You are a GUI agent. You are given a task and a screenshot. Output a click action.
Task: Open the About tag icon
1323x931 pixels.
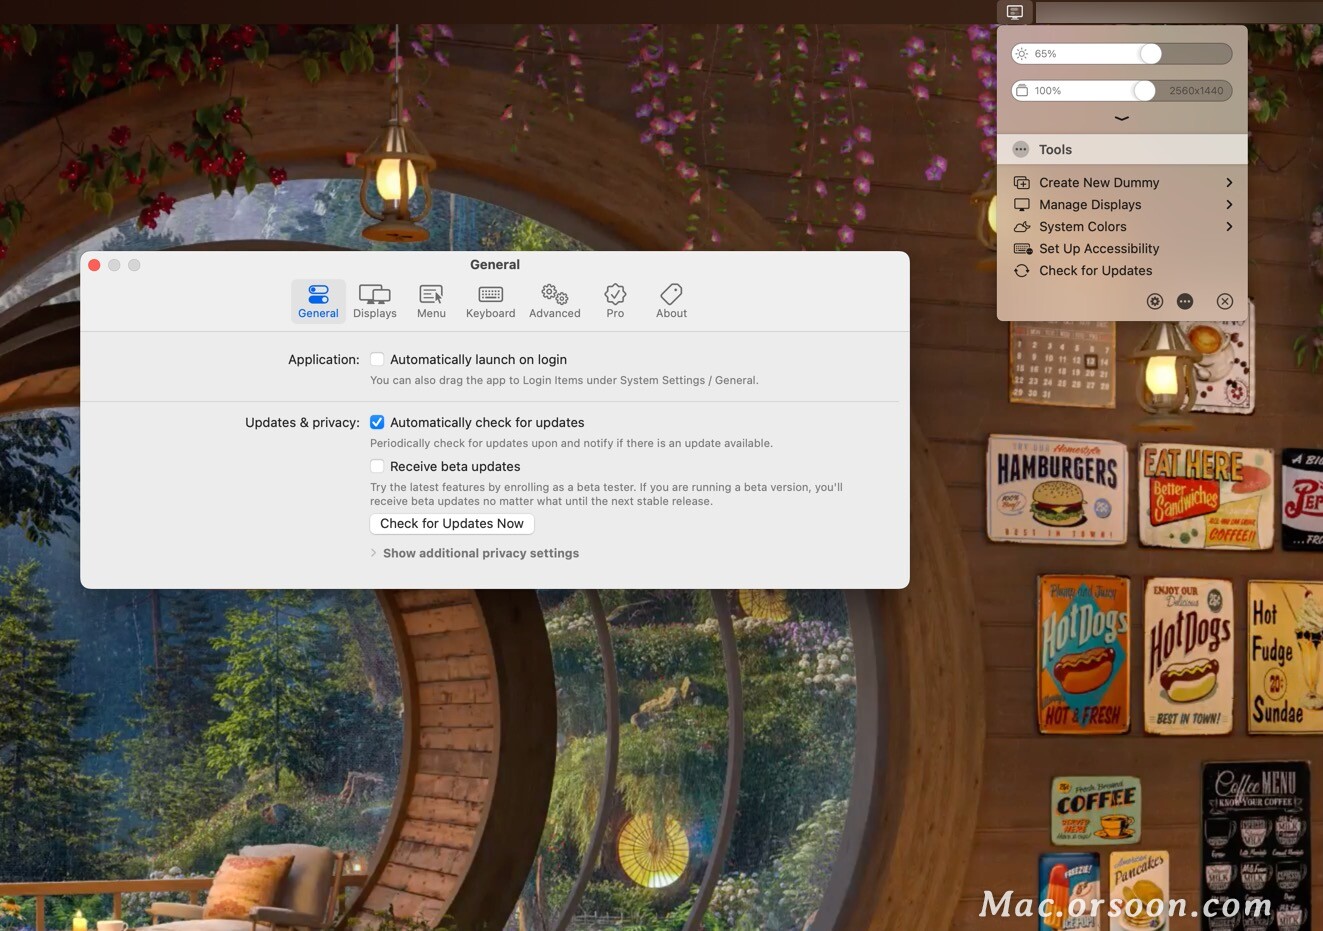tap(671, 294)
